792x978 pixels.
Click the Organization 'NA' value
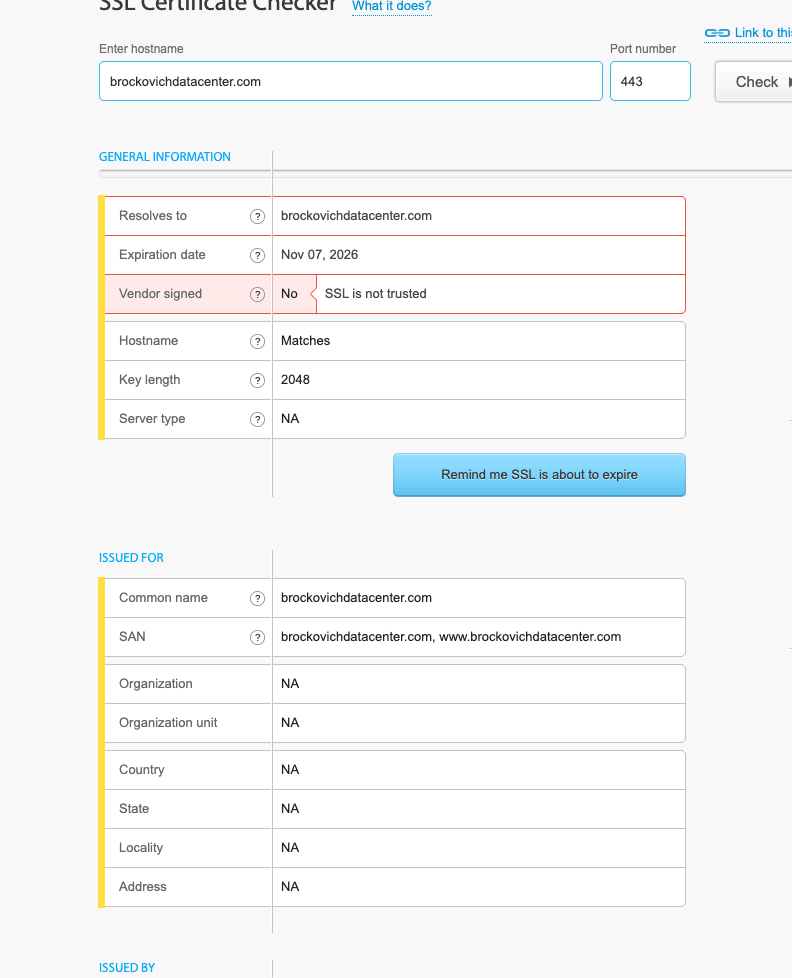point(290,684)
